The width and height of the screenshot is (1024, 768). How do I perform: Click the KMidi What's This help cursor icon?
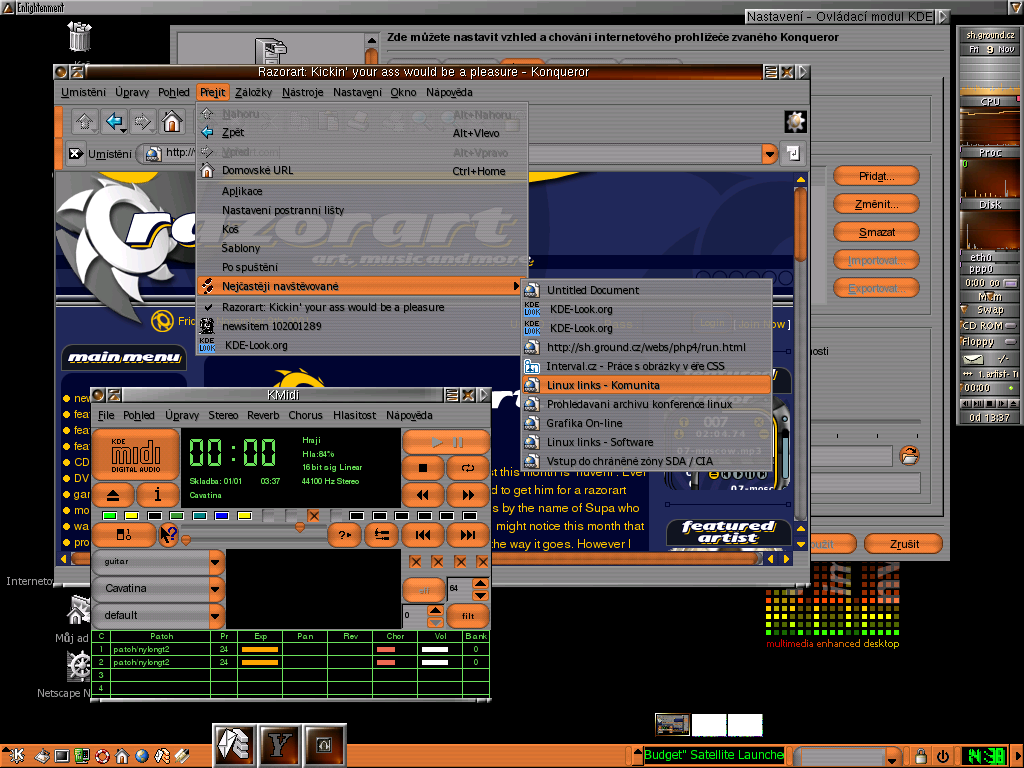tap(168, 535)
